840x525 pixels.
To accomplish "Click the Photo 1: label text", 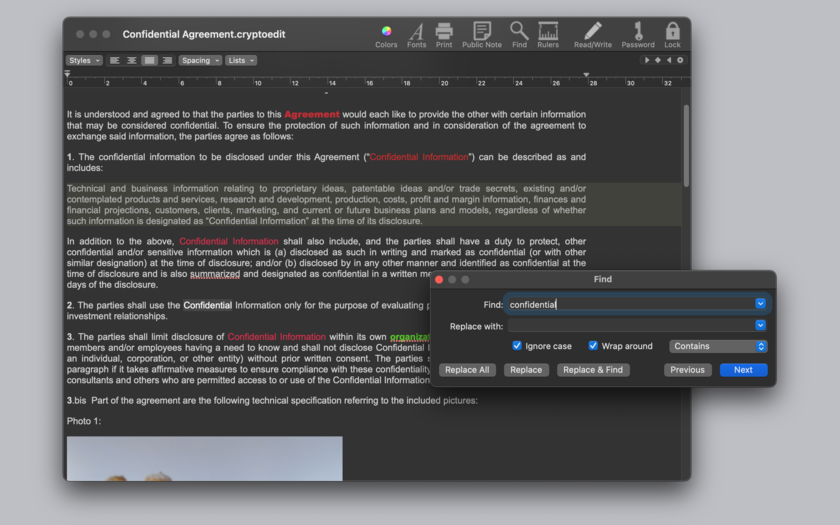I will tap(84, 421).
